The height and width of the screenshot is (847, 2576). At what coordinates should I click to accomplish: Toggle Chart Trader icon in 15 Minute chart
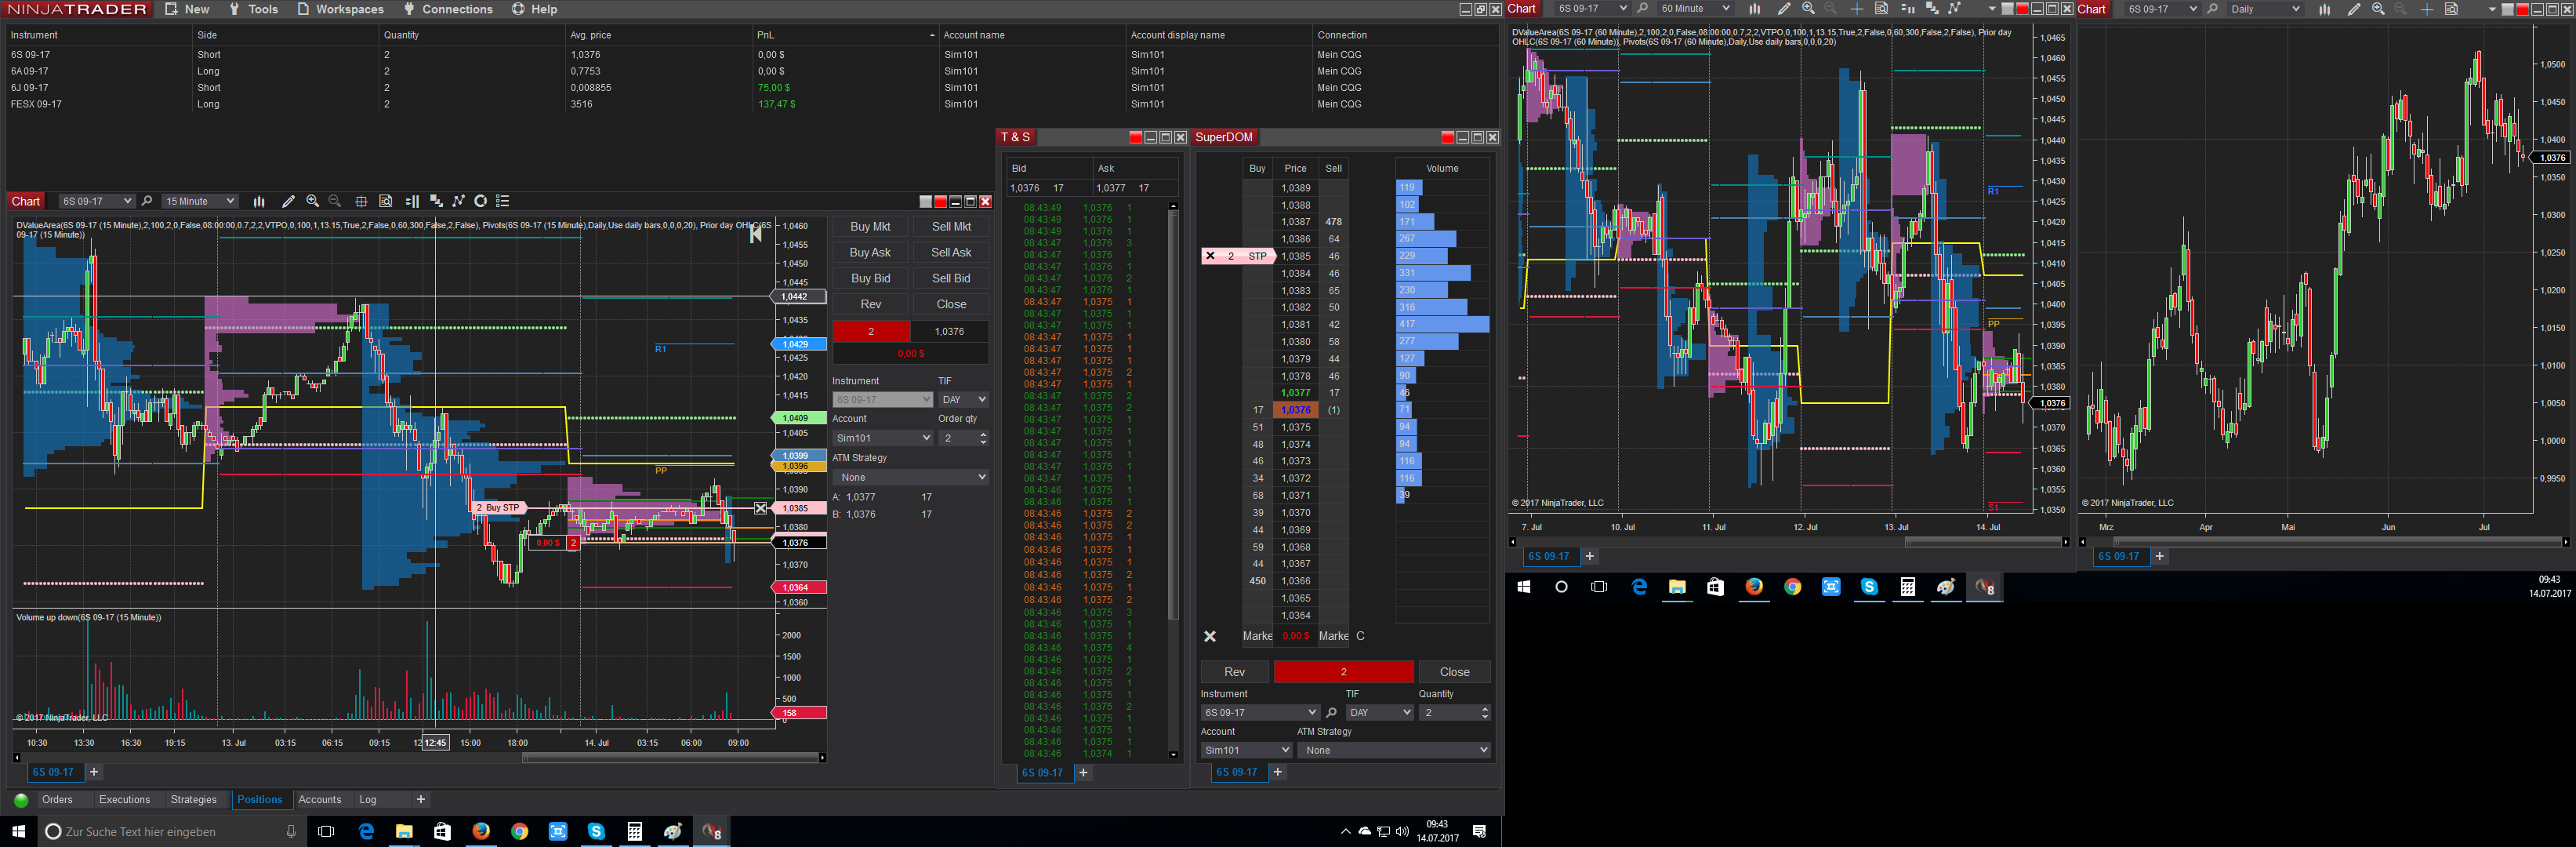coord(412,201)
